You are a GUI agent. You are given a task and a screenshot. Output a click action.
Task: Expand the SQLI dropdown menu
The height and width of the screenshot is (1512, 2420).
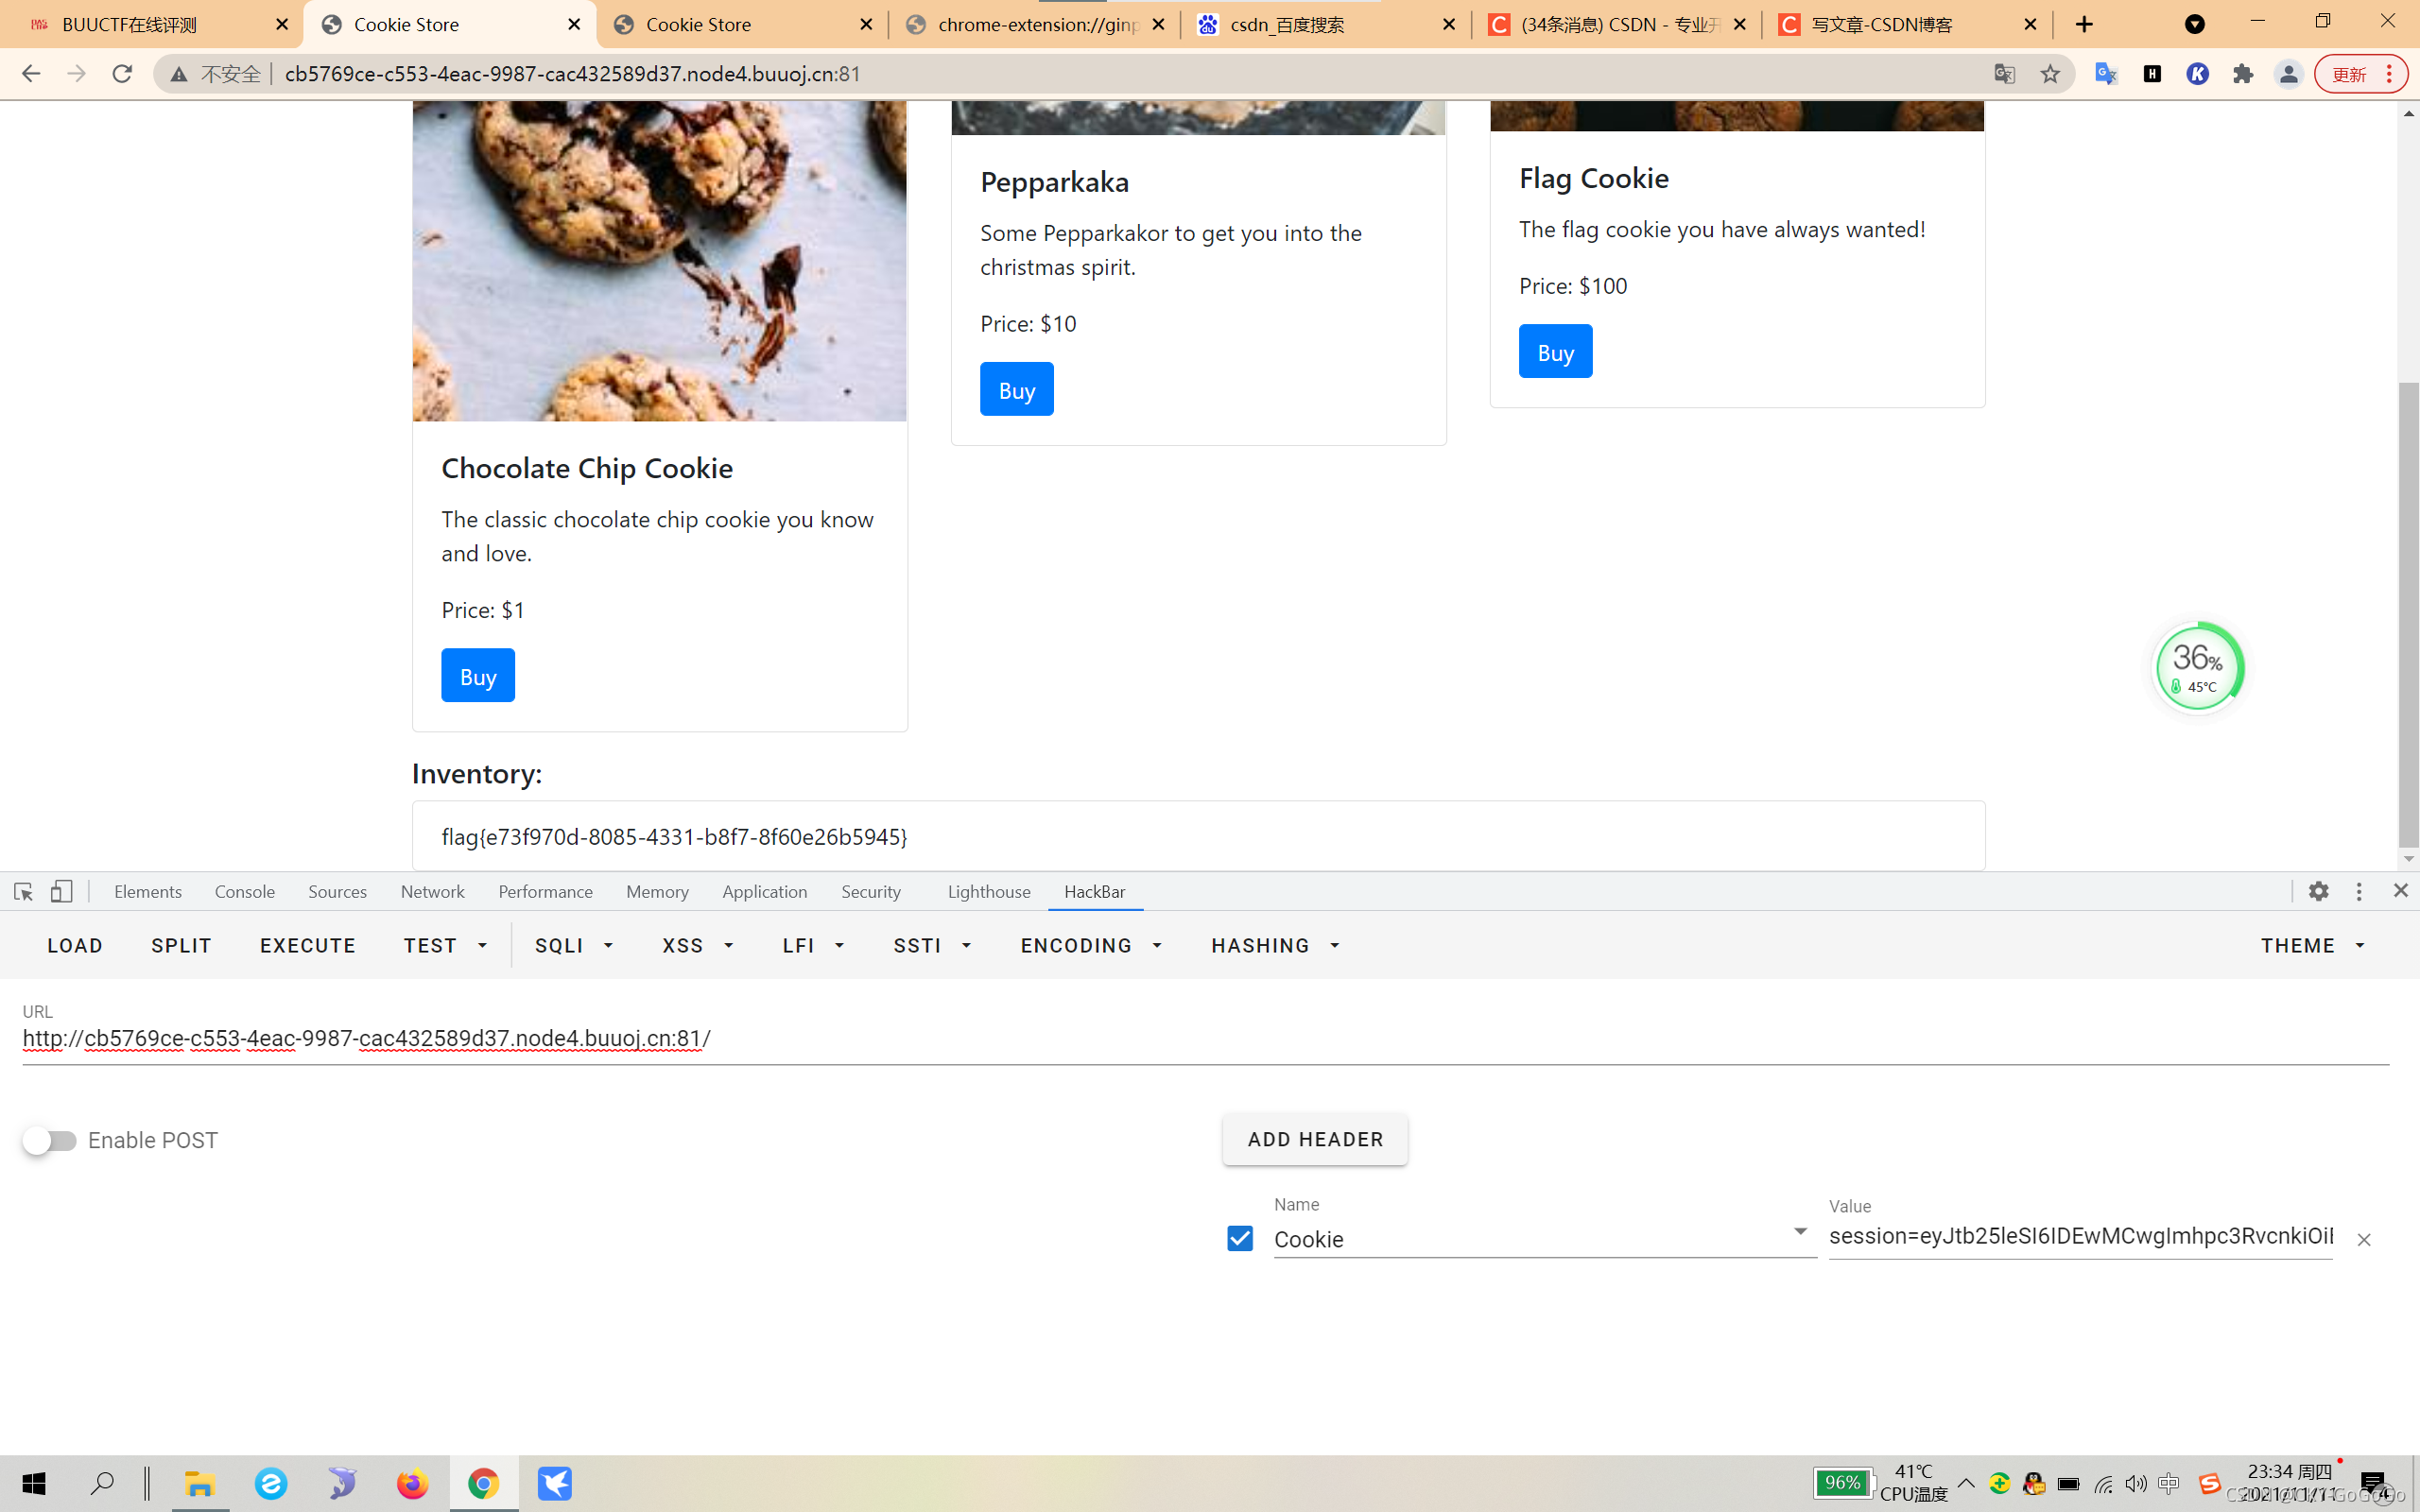[x=574, y=946]
